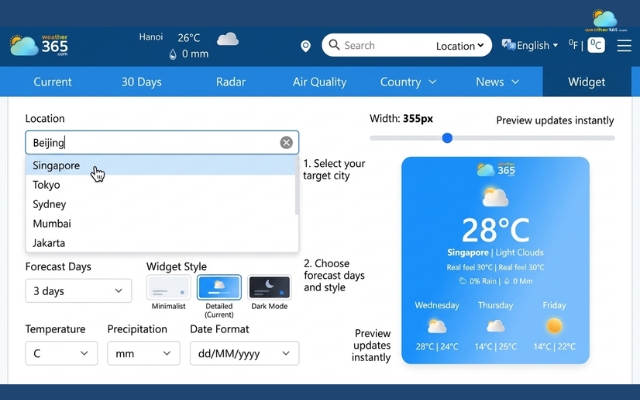Click the 26°C header temperature
640x400 pixels.
(189, 38)
